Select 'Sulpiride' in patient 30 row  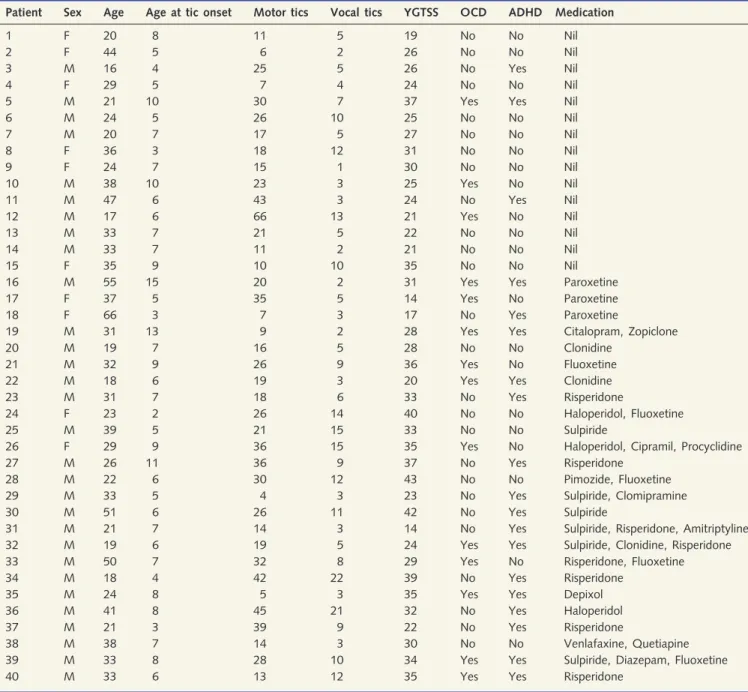pyautogui.click(x=585, y=512)
